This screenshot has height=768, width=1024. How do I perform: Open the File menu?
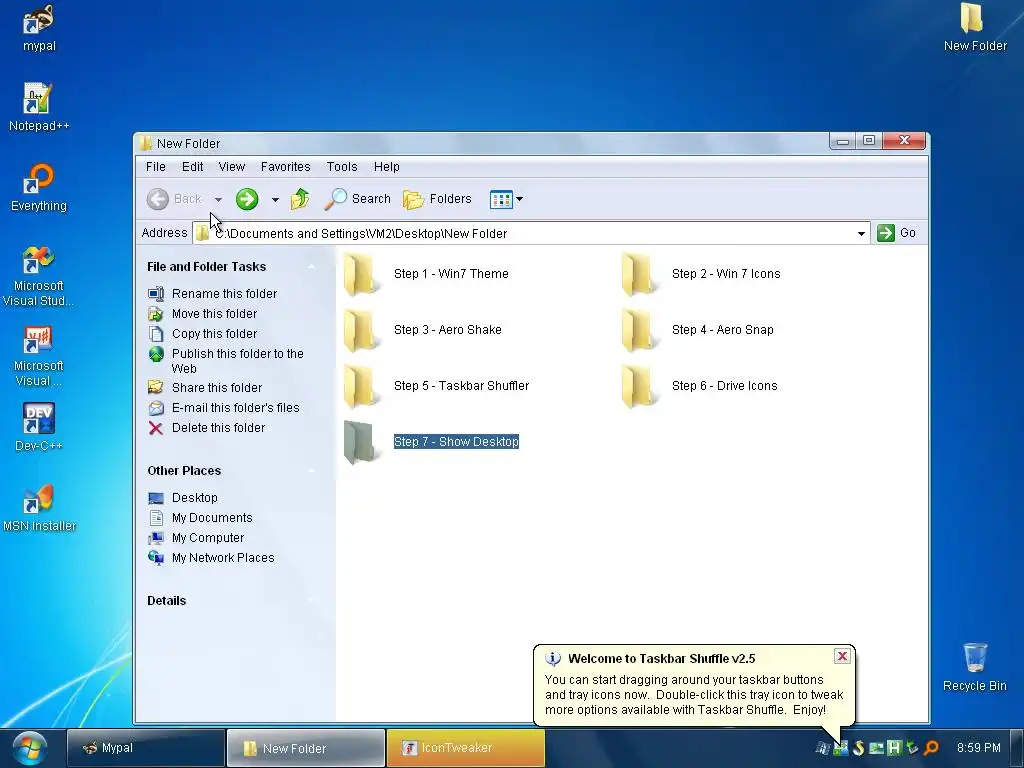[155, 167]
